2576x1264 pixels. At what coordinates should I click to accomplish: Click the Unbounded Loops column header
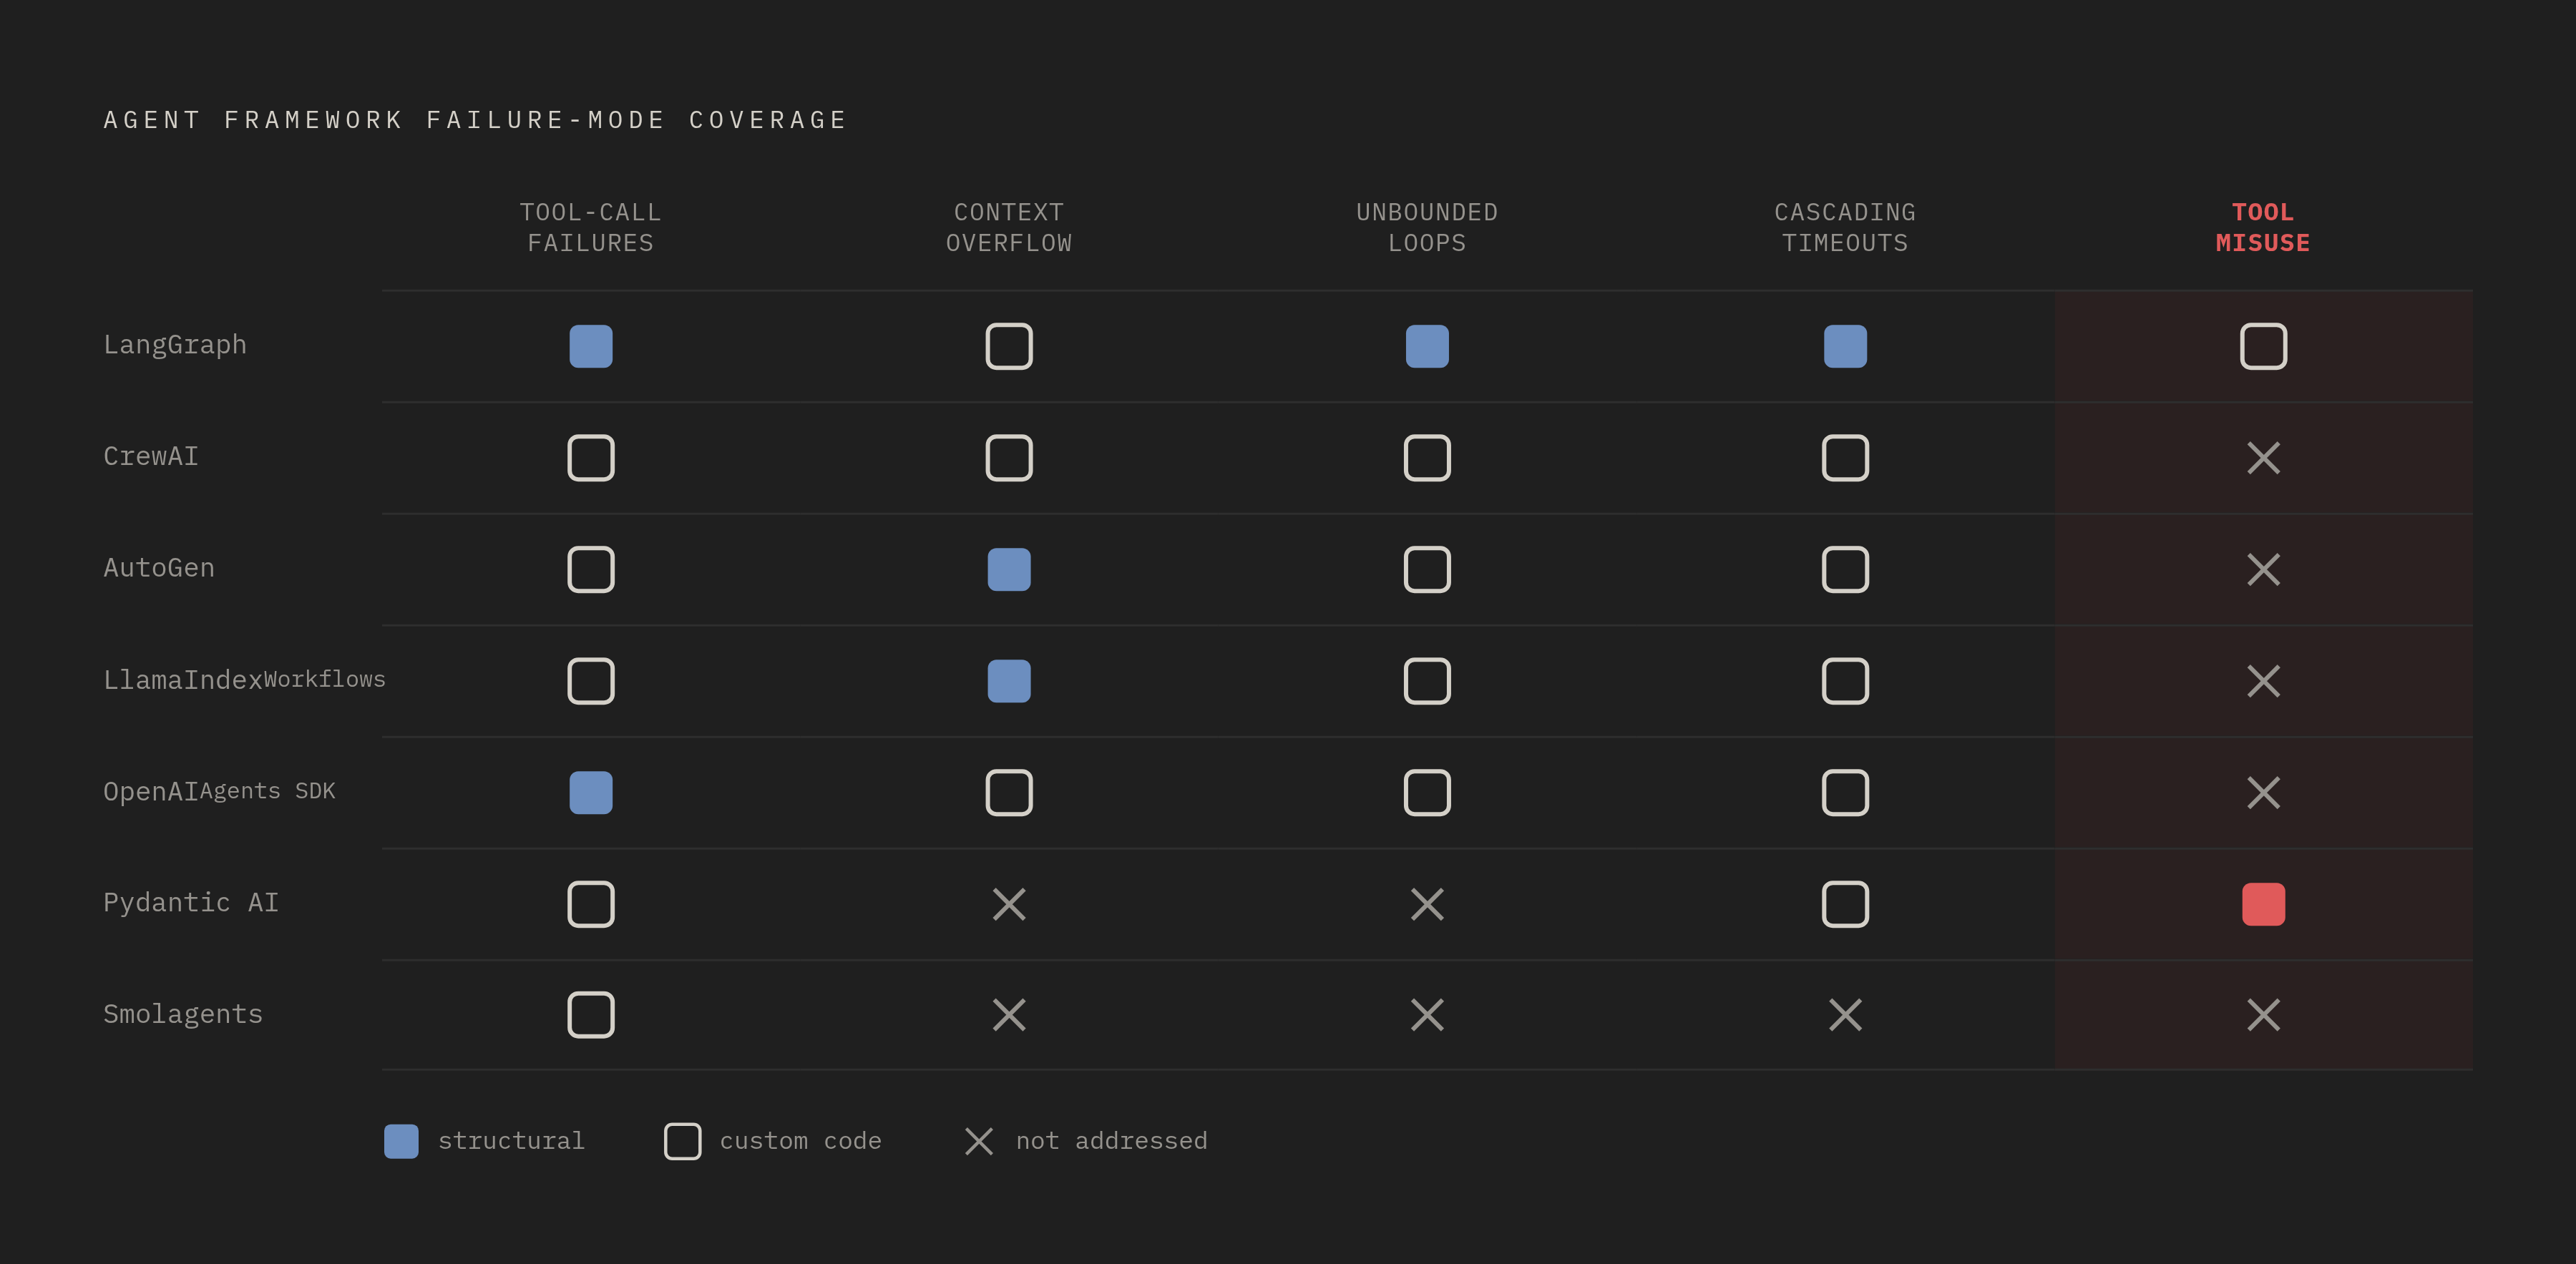pyautogui.click(x=1427, y=228)
